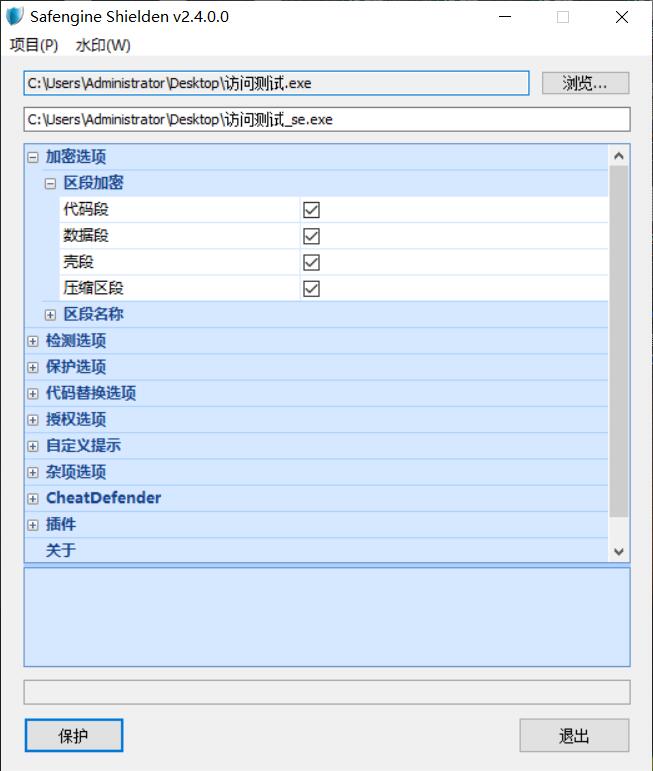The width and height of the screenshot is (653, 771).
Task: Expand the 自定义提示 section
Action: 33,446
